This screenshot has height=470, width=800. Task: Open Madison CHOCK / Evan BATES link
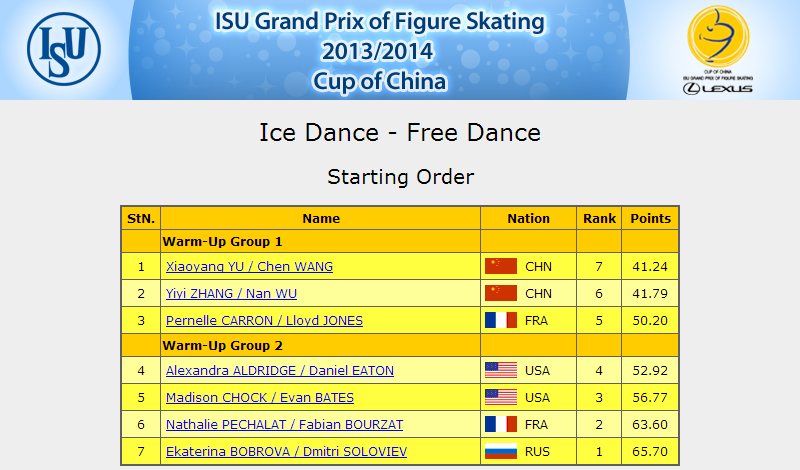[x=260, y=398]
